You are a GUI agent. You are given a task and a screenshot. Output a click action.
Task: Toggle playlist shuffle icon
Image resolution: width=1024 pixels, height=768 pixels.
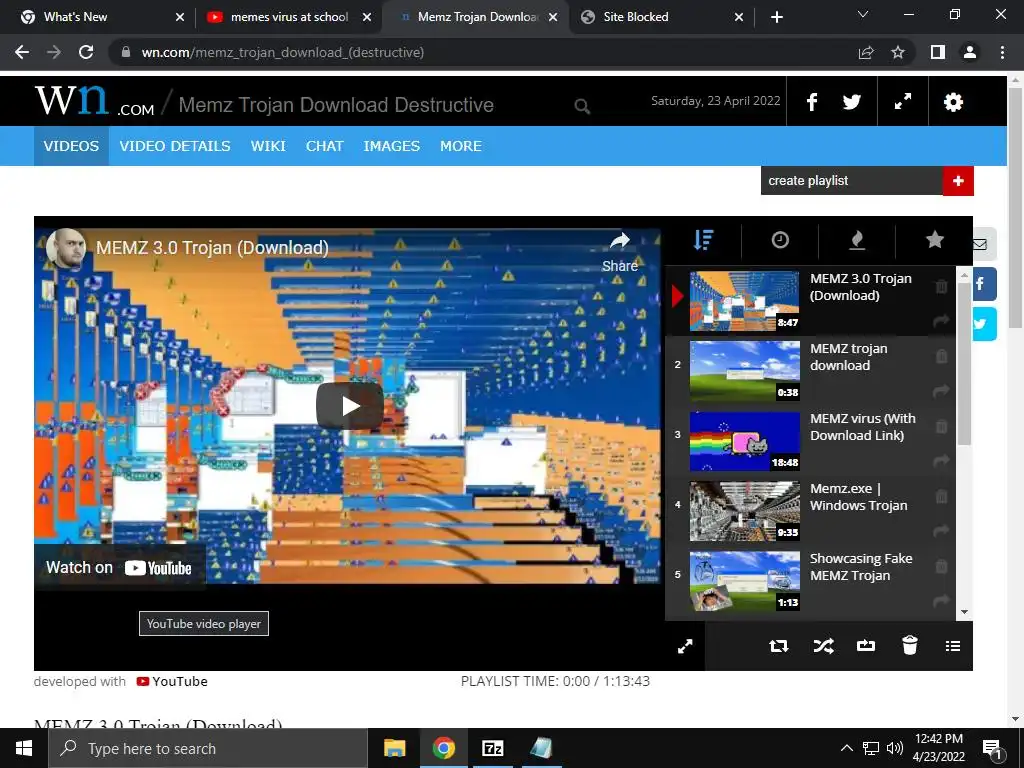tap(823, 646)
